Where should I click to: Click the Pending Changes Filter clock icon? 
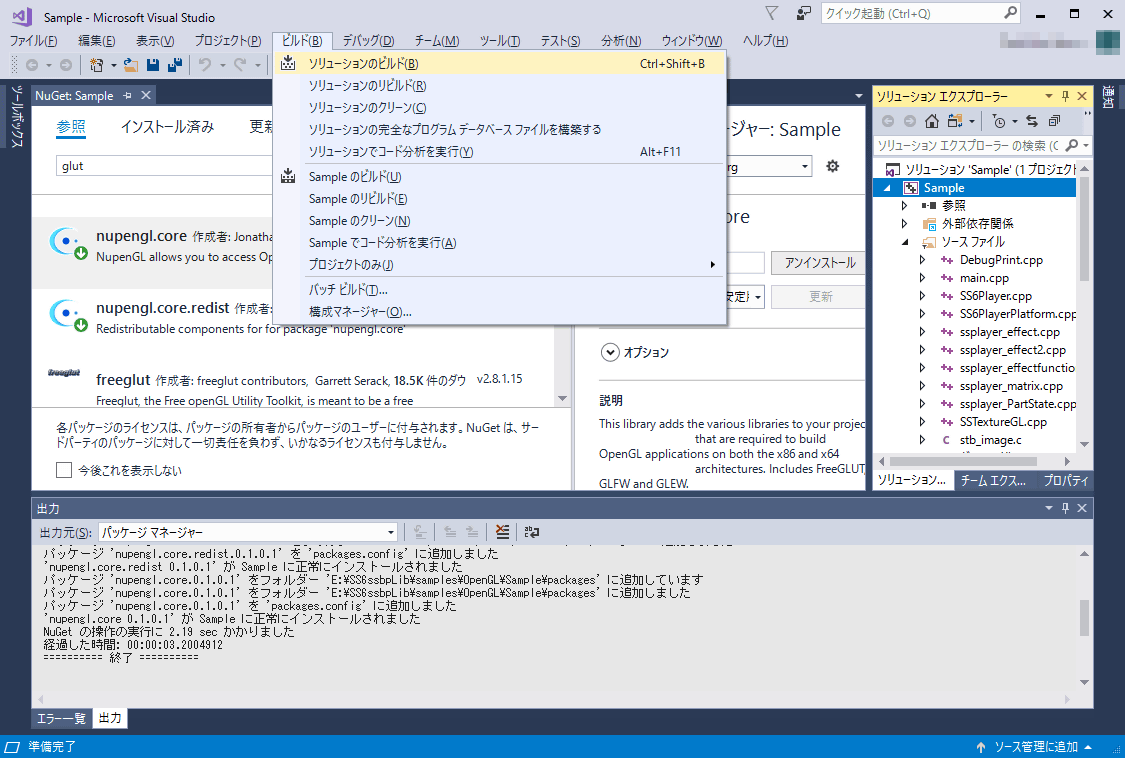click(x=999, y=121)
